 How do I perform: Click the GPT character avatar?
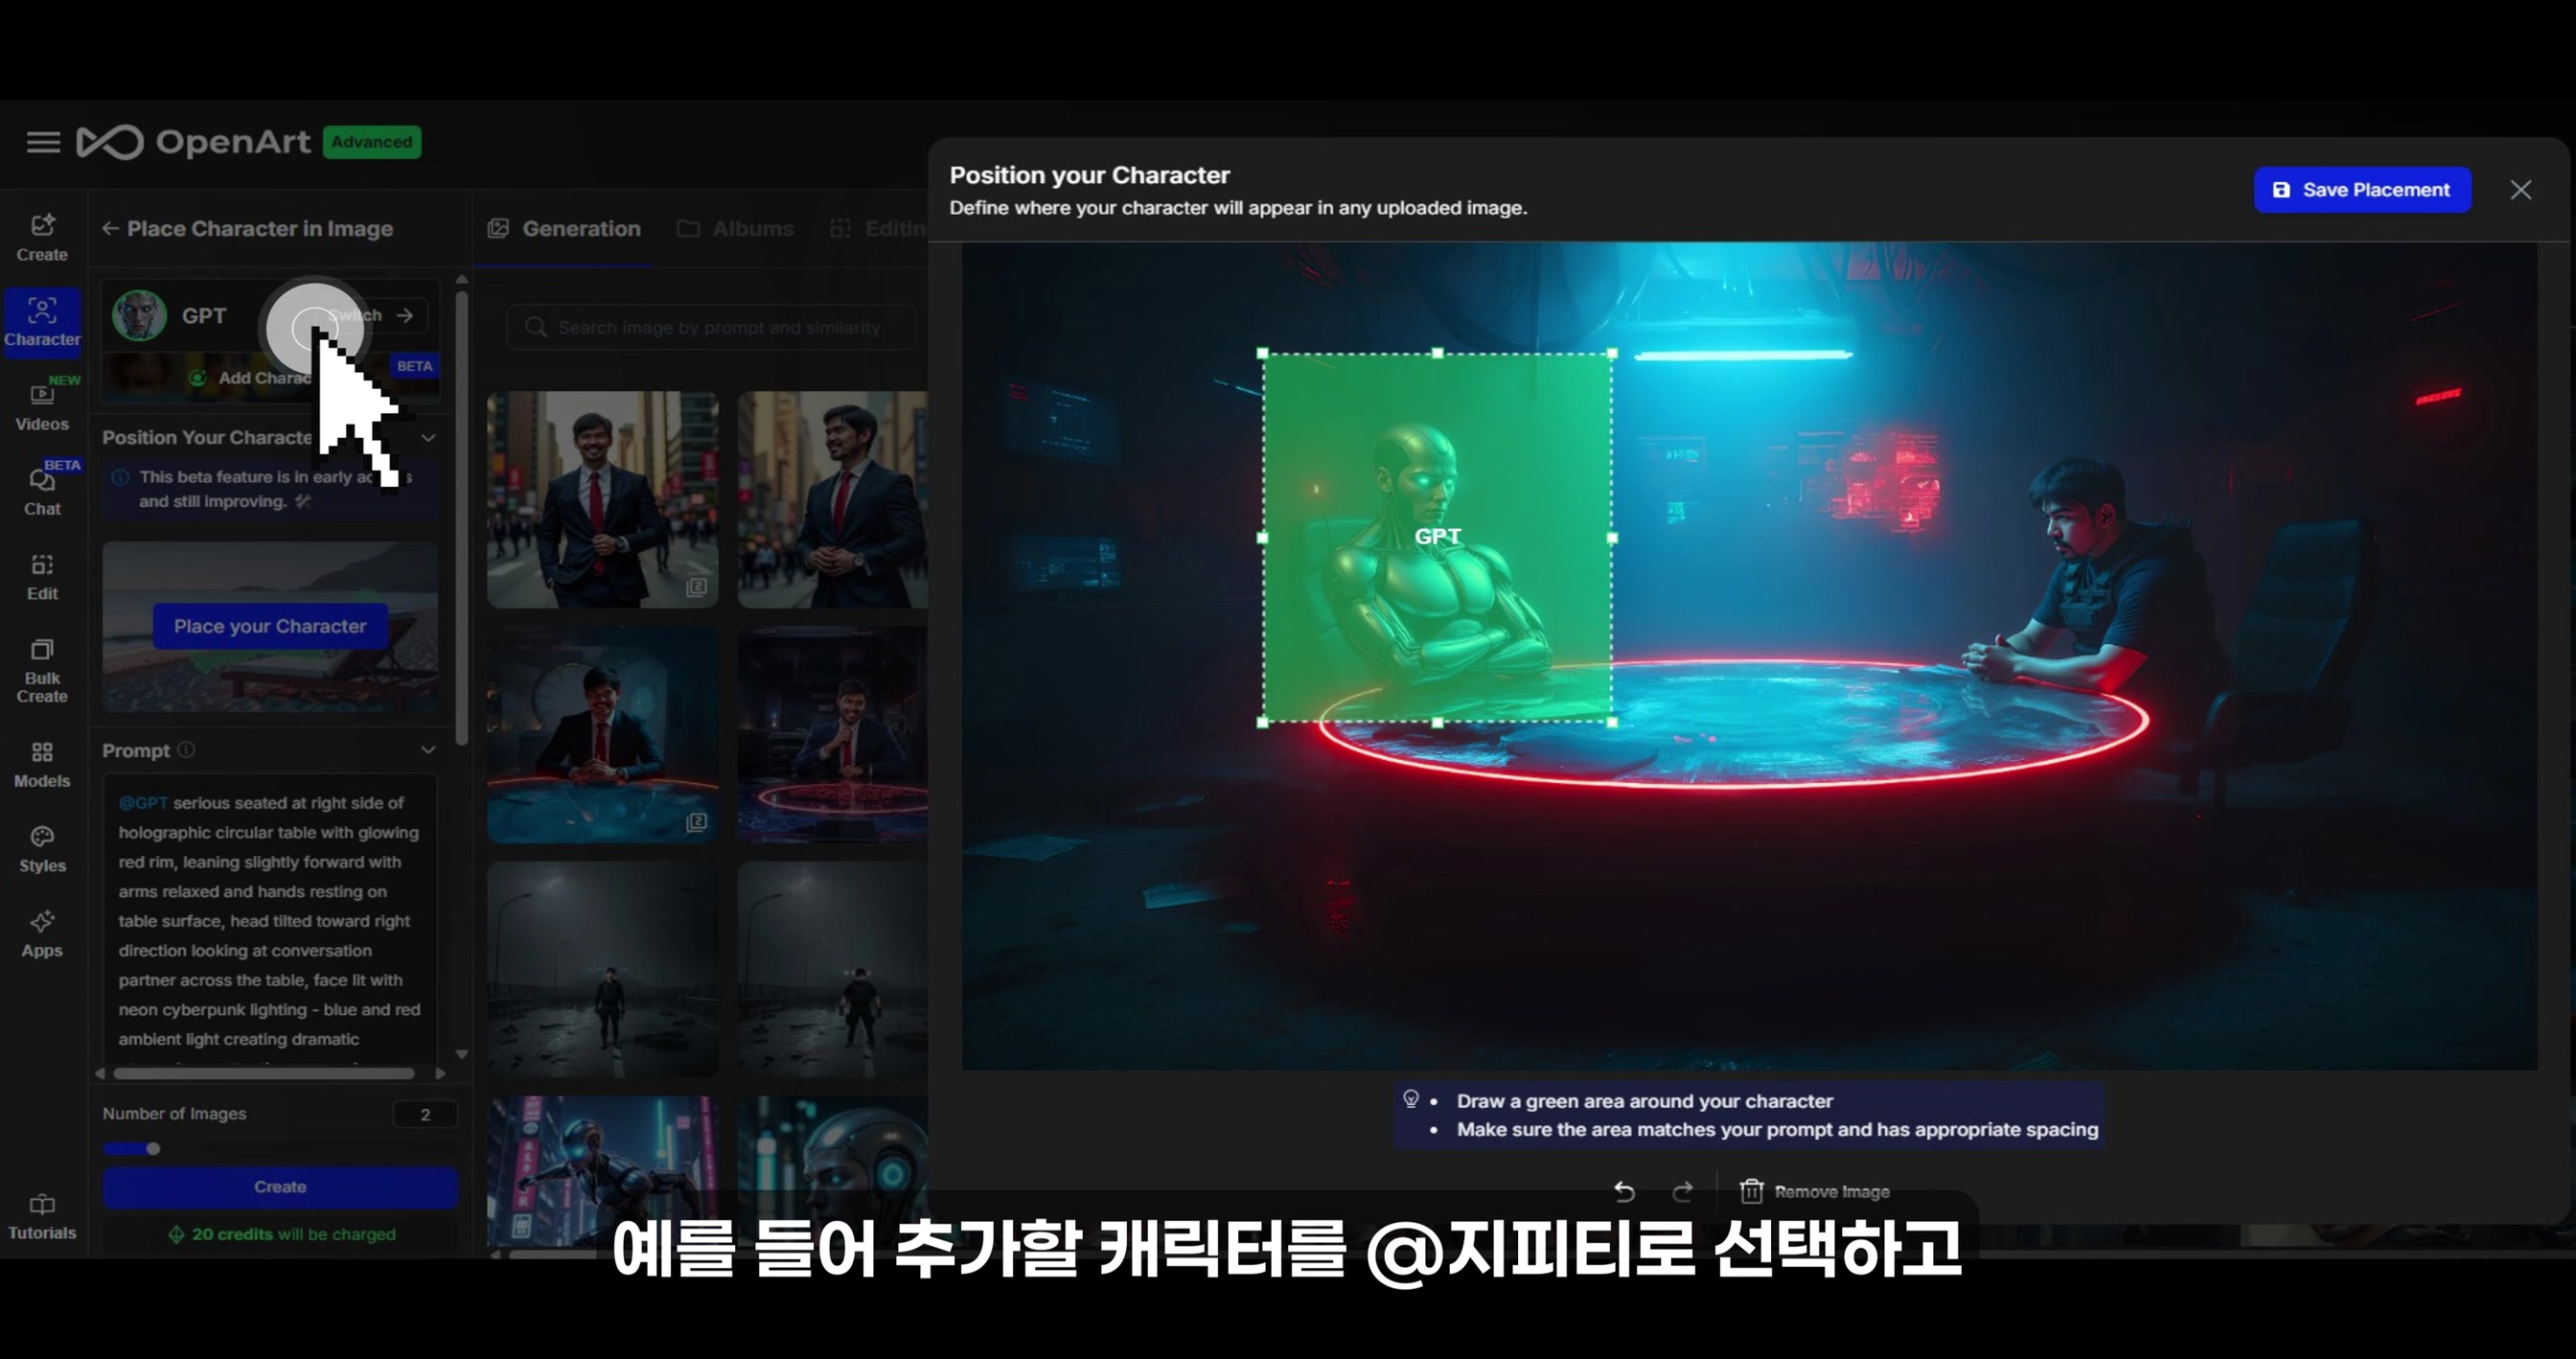139,315
